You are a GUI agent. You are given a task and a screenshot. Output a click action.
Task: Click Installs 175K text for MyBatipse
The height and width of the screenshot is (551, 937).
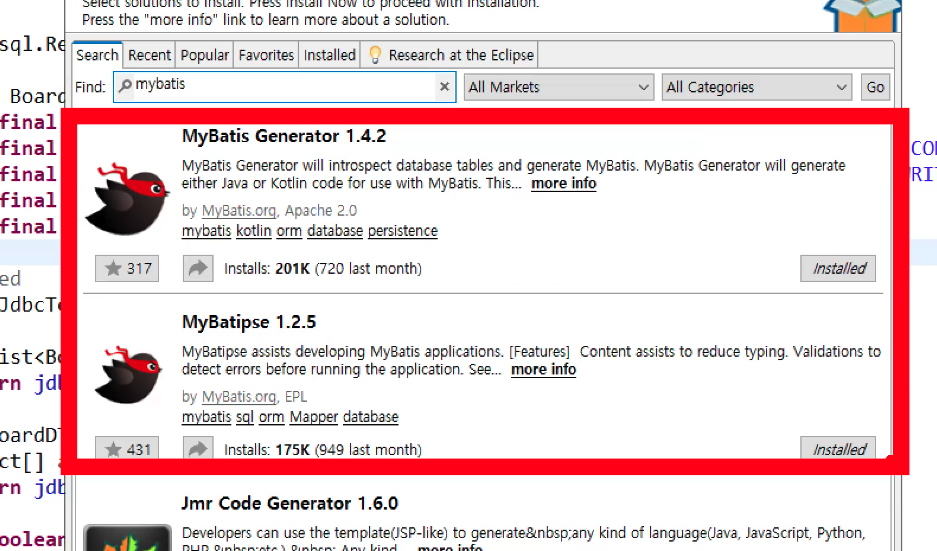click(x=323, y=449)
